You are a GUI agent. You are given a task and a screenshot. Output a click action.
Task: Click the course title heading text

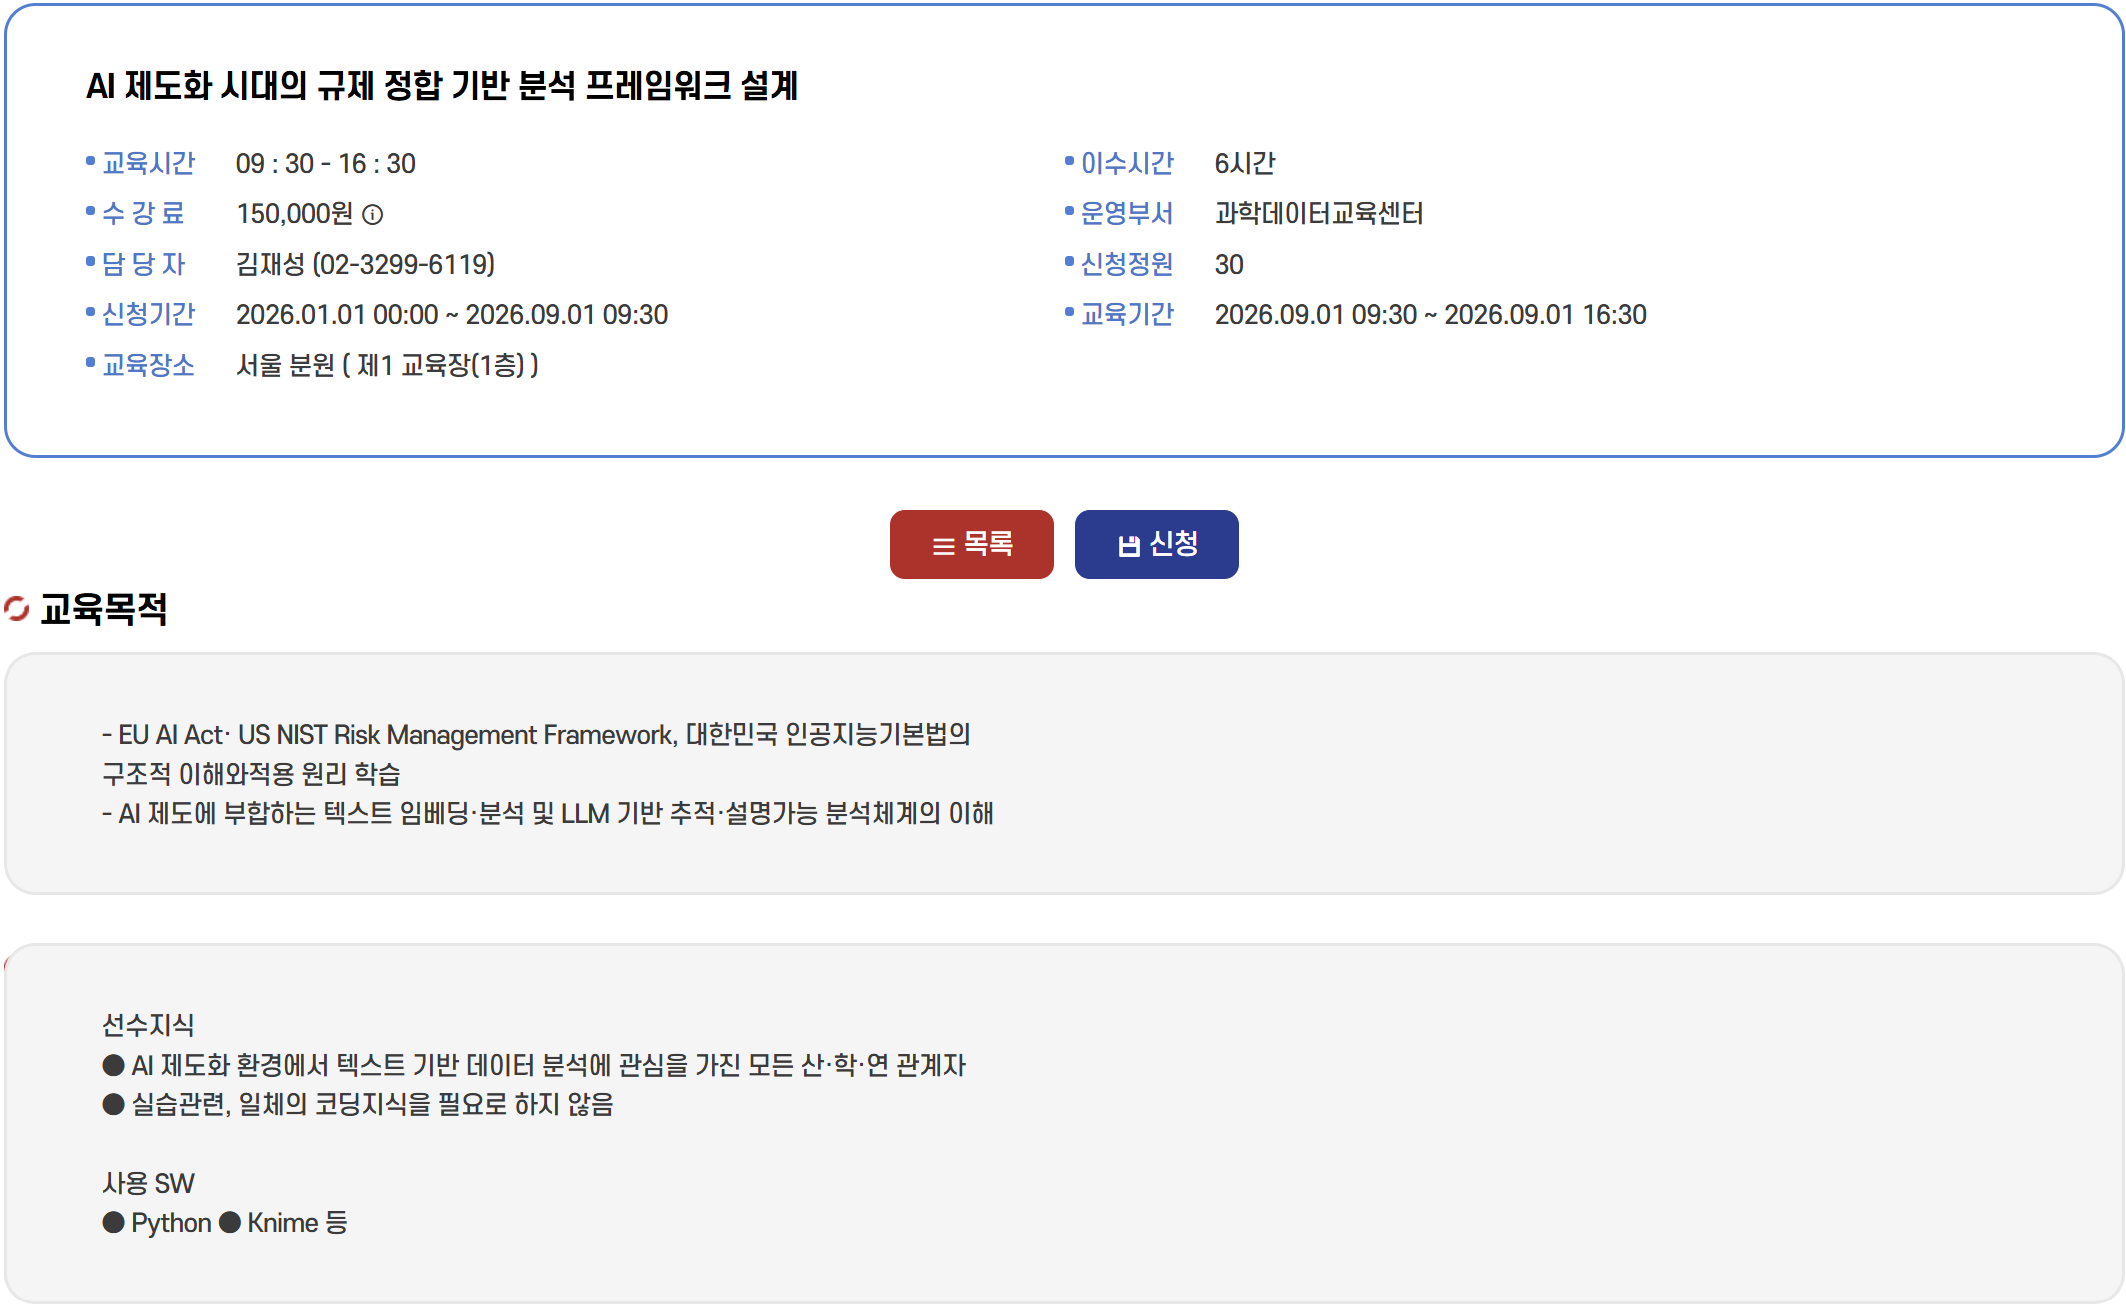point(441,86)
